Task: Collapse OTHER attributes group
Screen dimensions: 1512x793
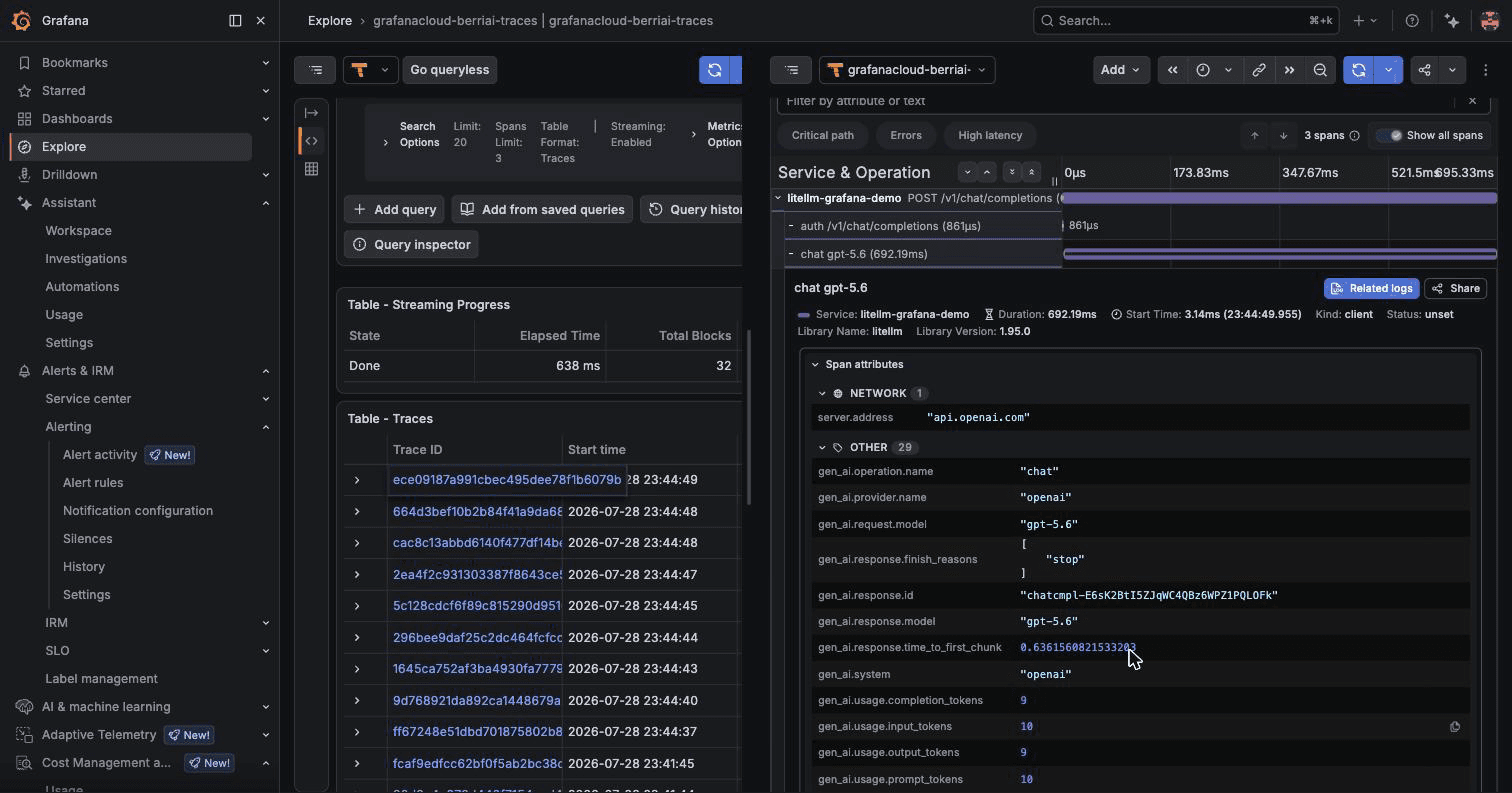Action: 822,448
